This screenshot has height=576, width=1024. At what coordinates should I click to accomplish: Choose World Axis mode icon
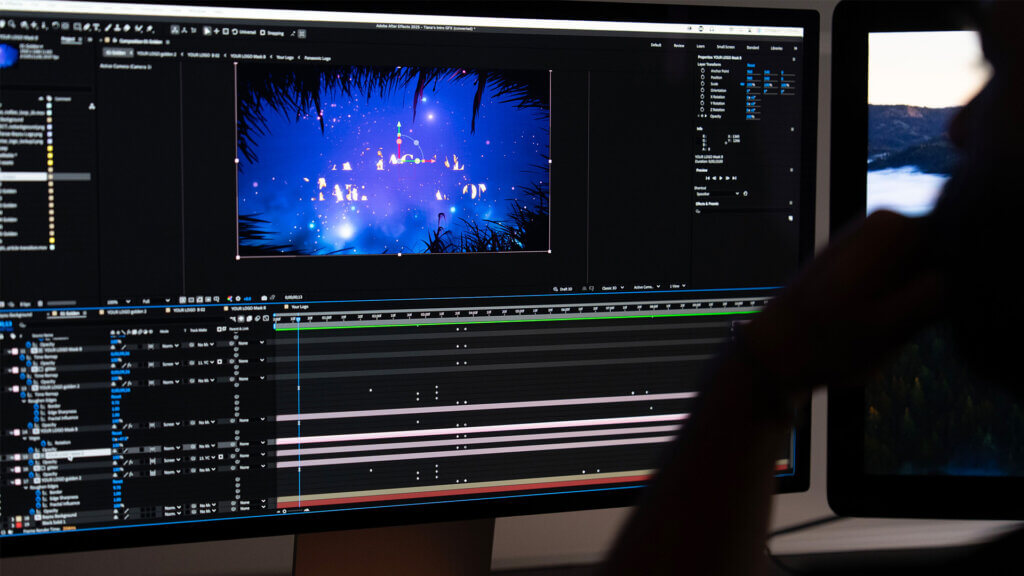coord(184,31)
